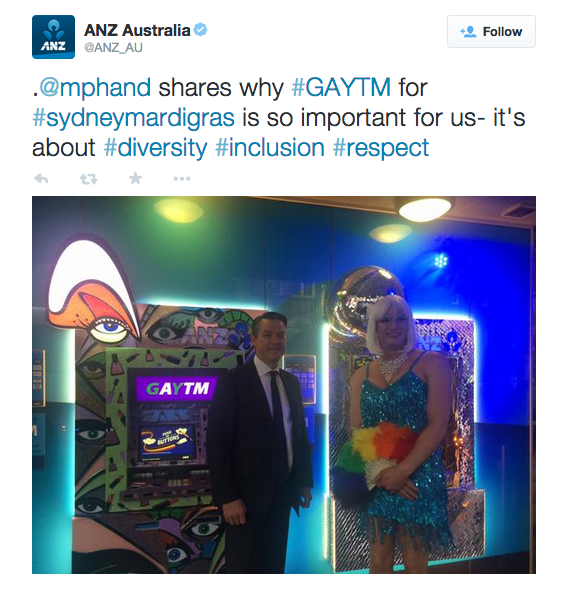Retweet the ANZ Australia tweet
This screenshot has width=566, height=590.
click(88, 179)
